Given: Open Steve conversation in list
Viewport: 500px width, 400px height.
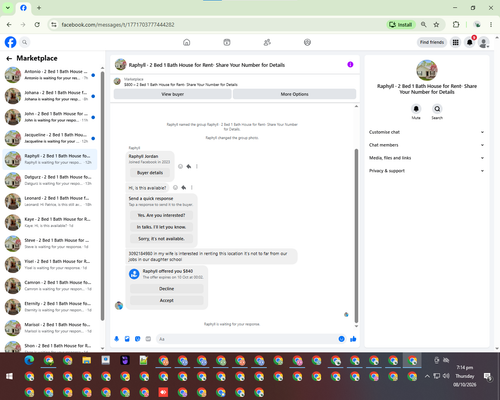Looking at the screenshot, I should (50, 244).
